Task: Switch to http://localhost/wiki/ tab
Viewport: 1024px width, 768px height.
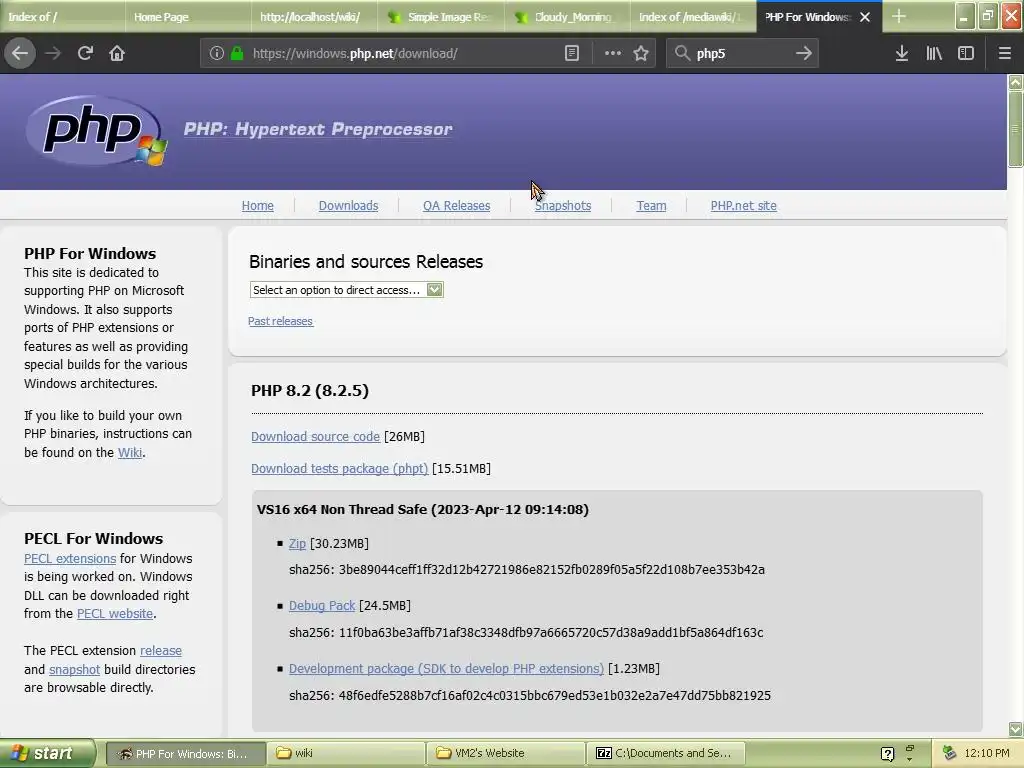Action: [x=314, y=17]
